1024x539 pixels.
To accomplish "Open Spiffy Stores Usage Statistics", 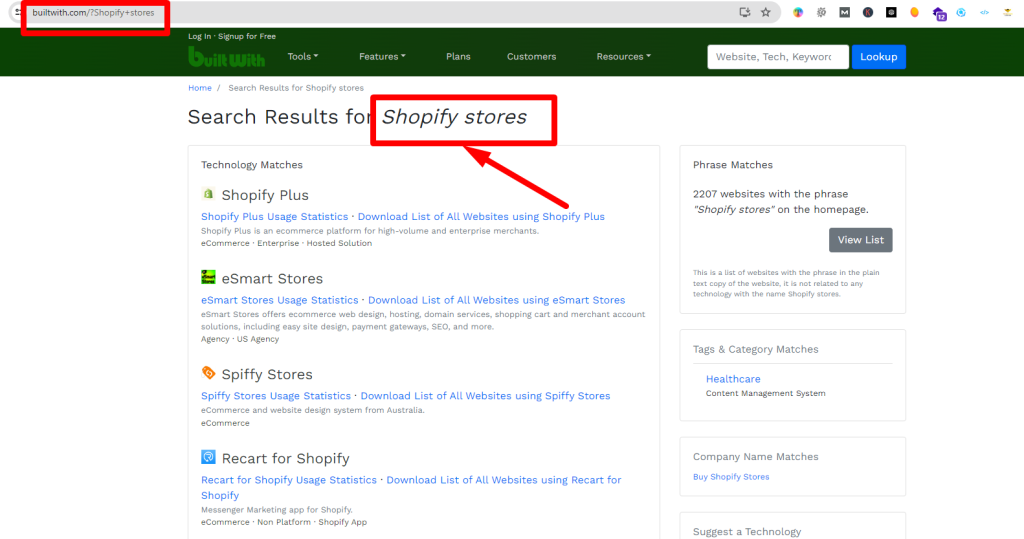I will tap(276, 396).
